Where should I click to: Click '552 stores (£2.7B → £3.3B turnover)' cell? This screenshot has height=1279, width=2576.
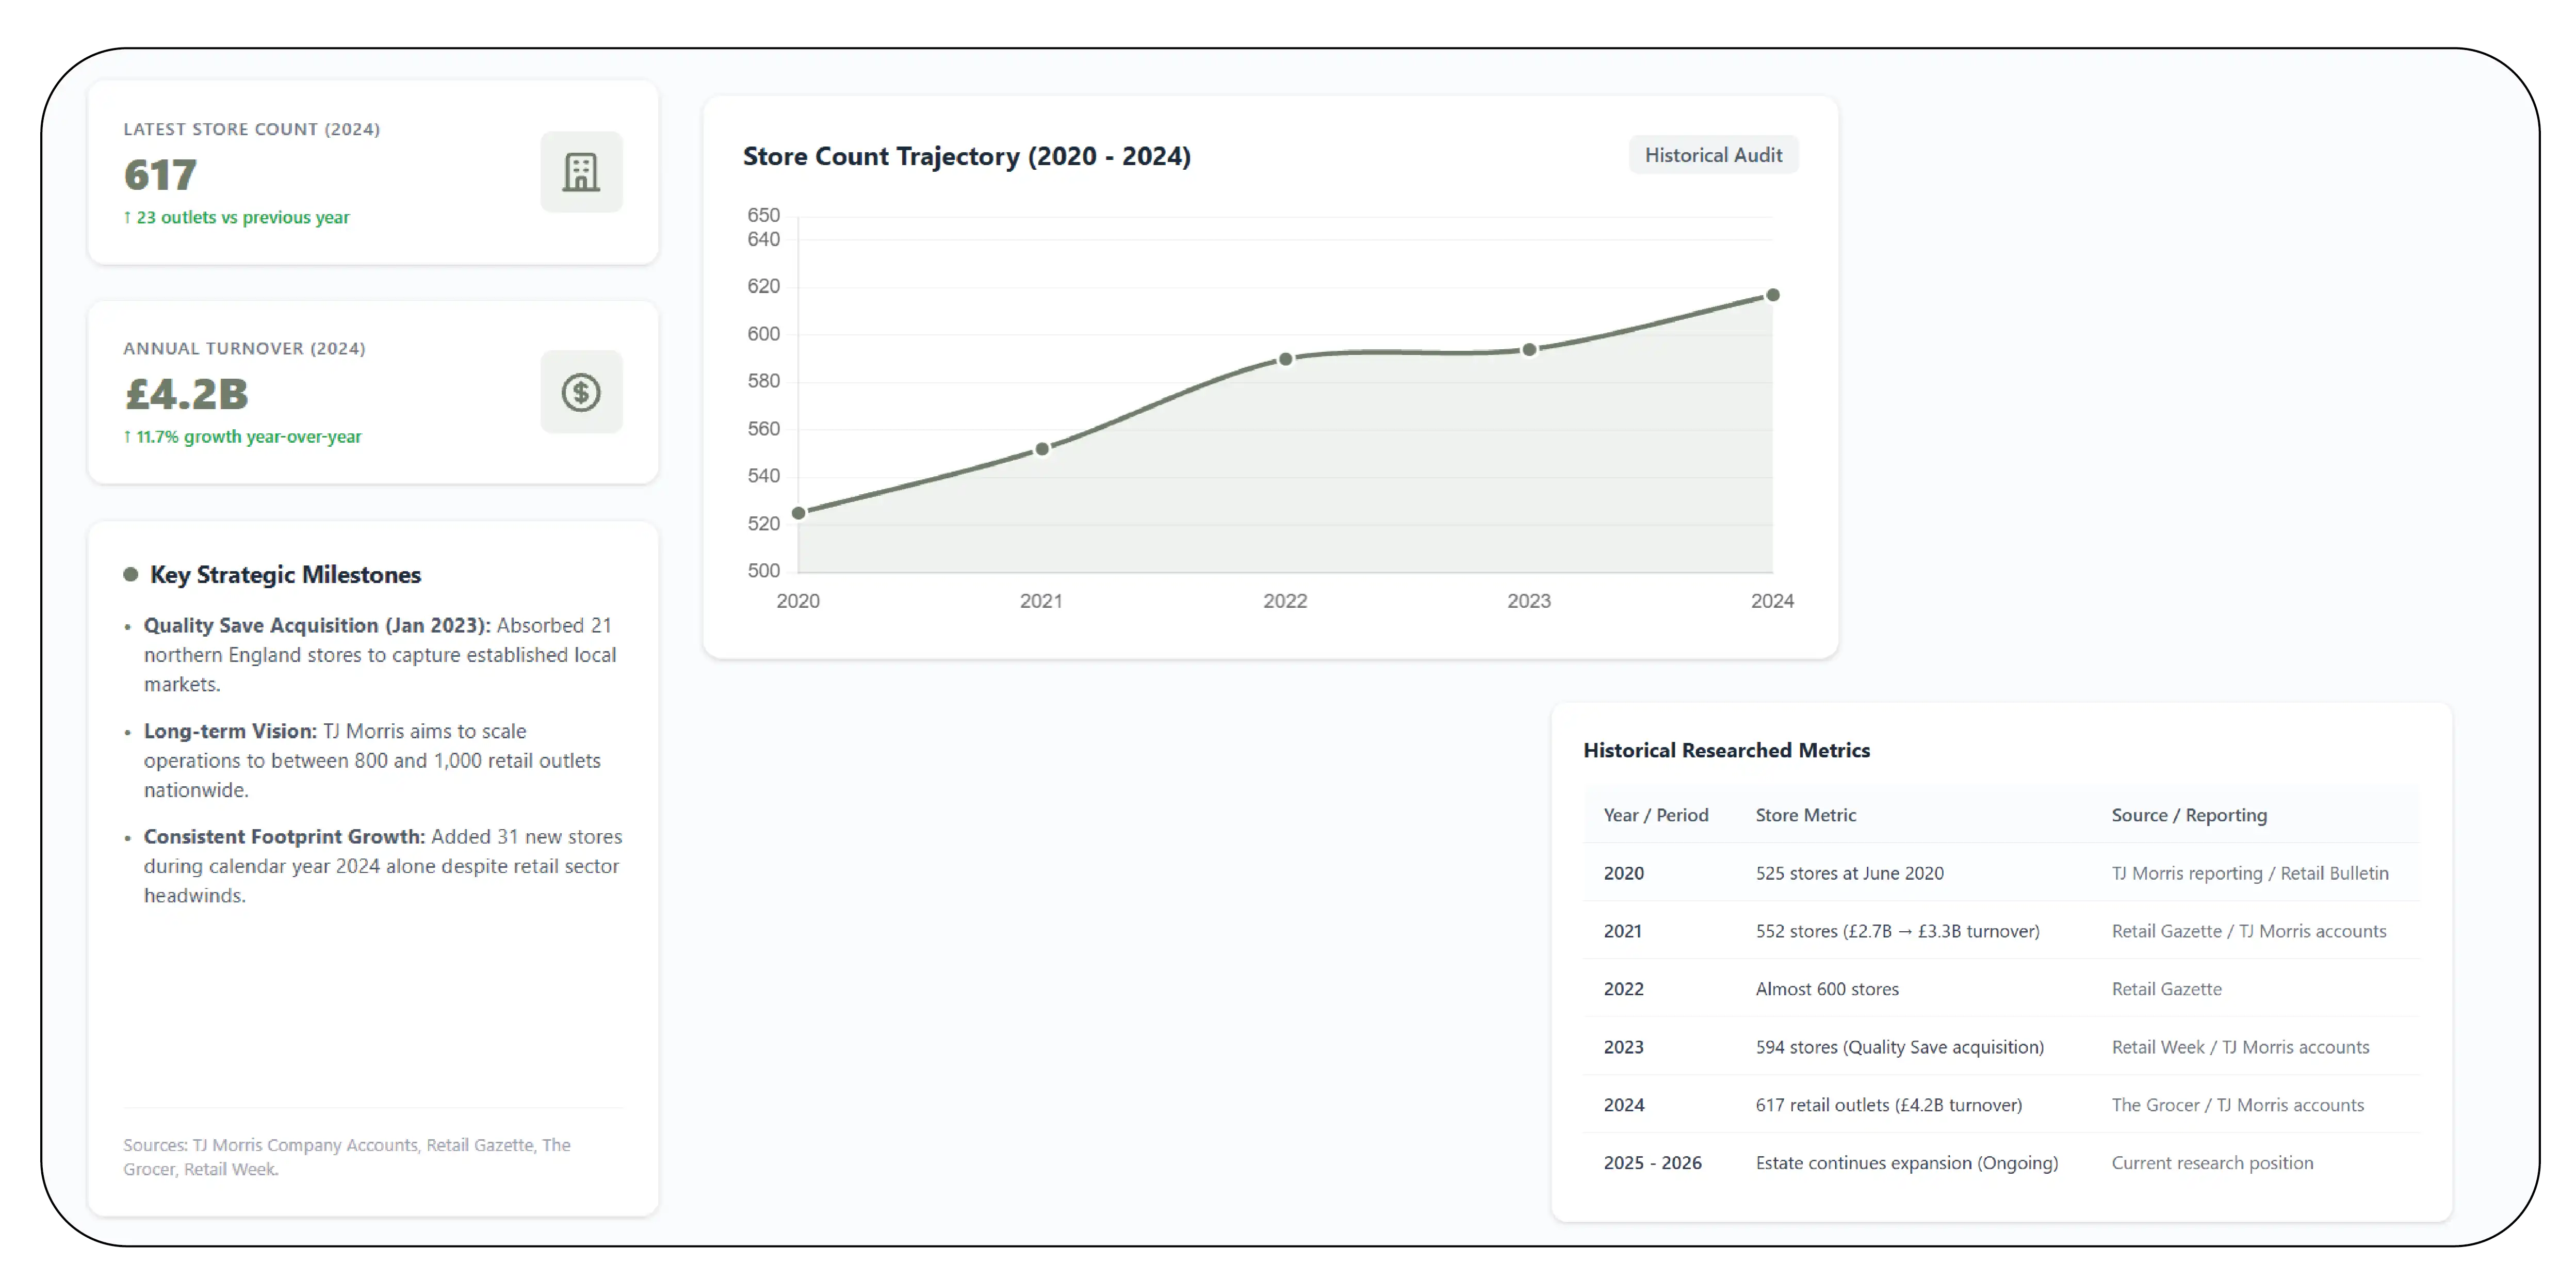click(1897, 931)
